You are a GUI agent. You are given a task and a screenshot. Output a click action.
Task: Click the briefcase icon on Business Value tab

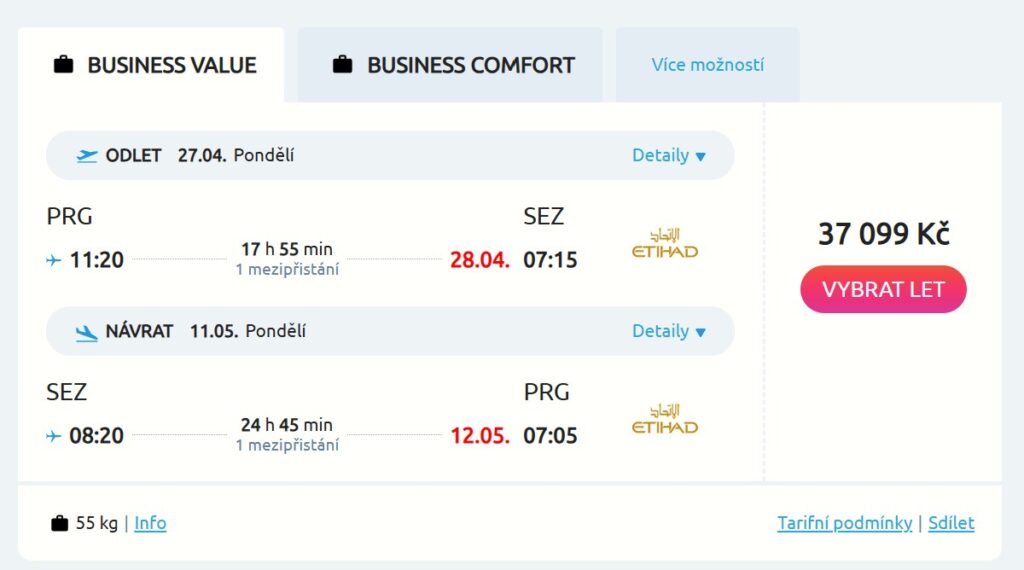pos(63,66)
